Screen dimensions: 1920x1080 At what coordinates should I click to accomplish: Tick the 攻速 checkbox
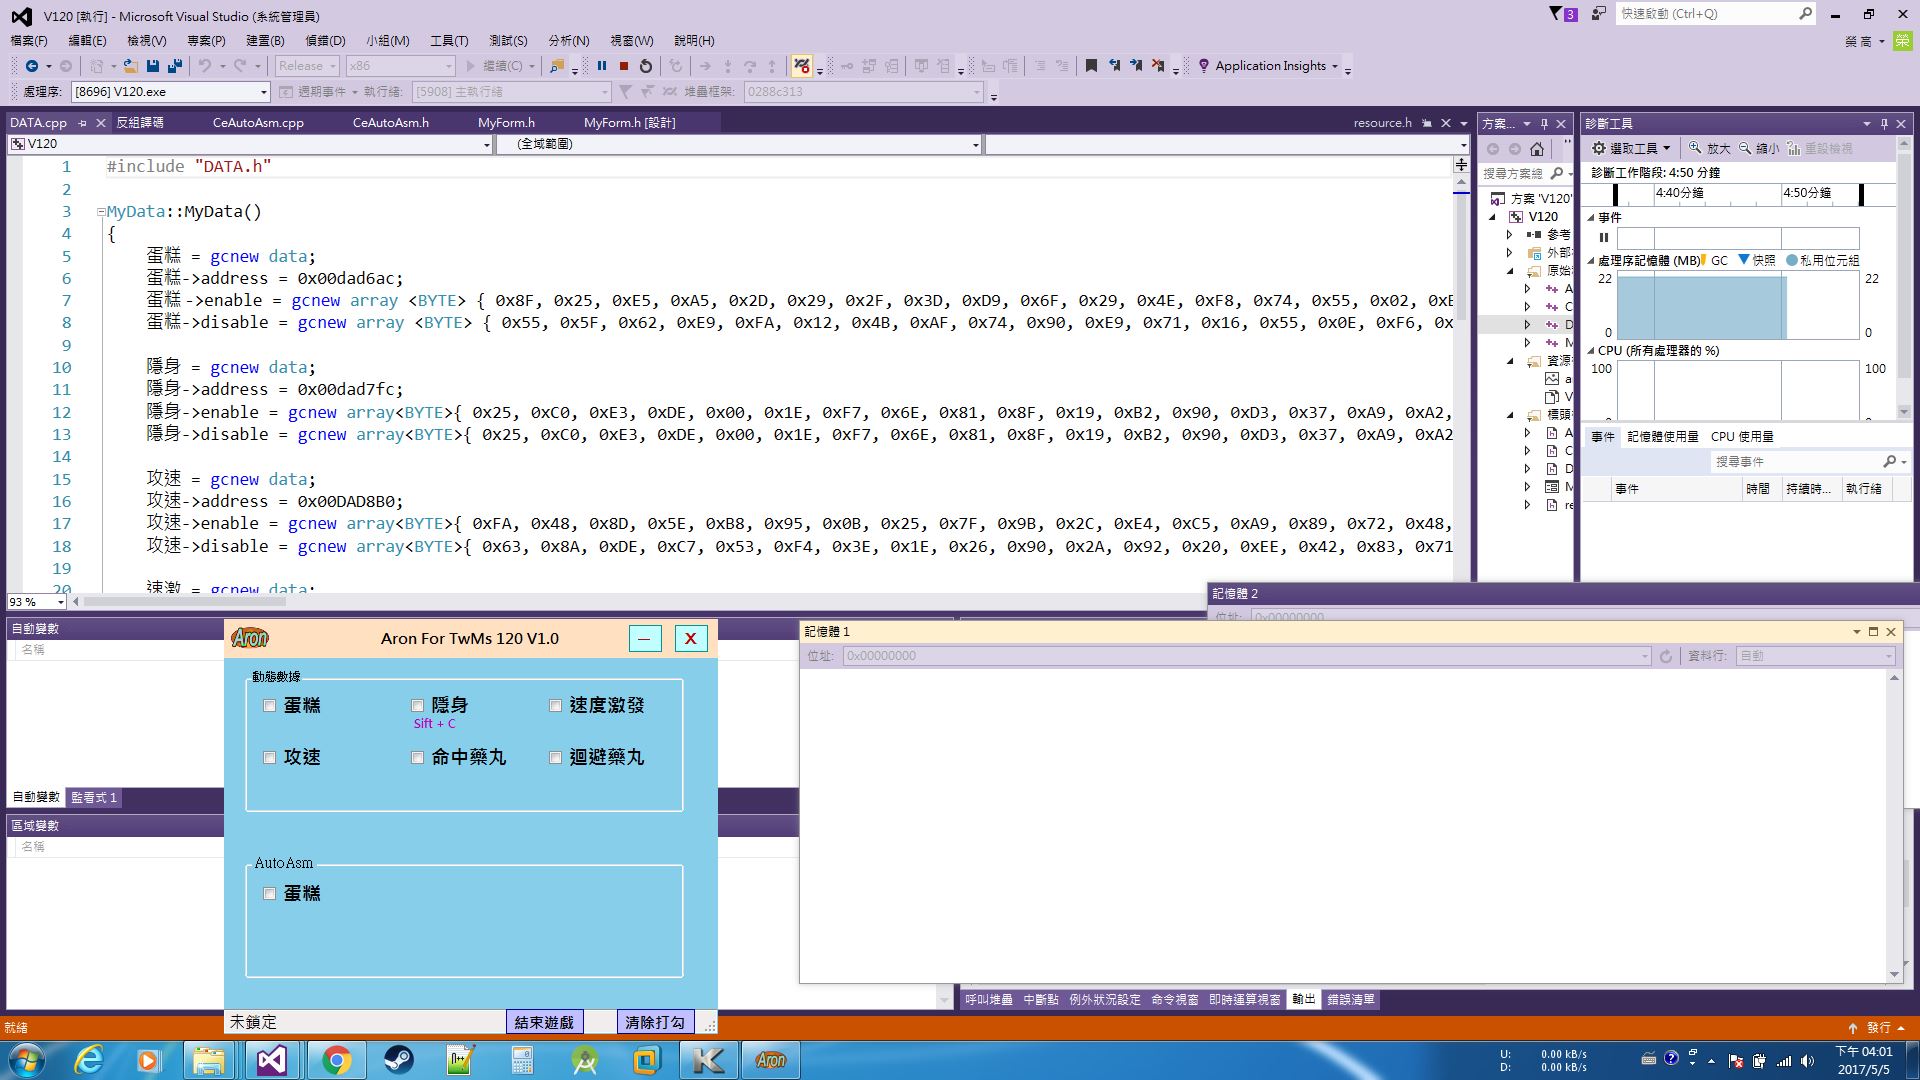pyautogui.click(x=269, y=758)
